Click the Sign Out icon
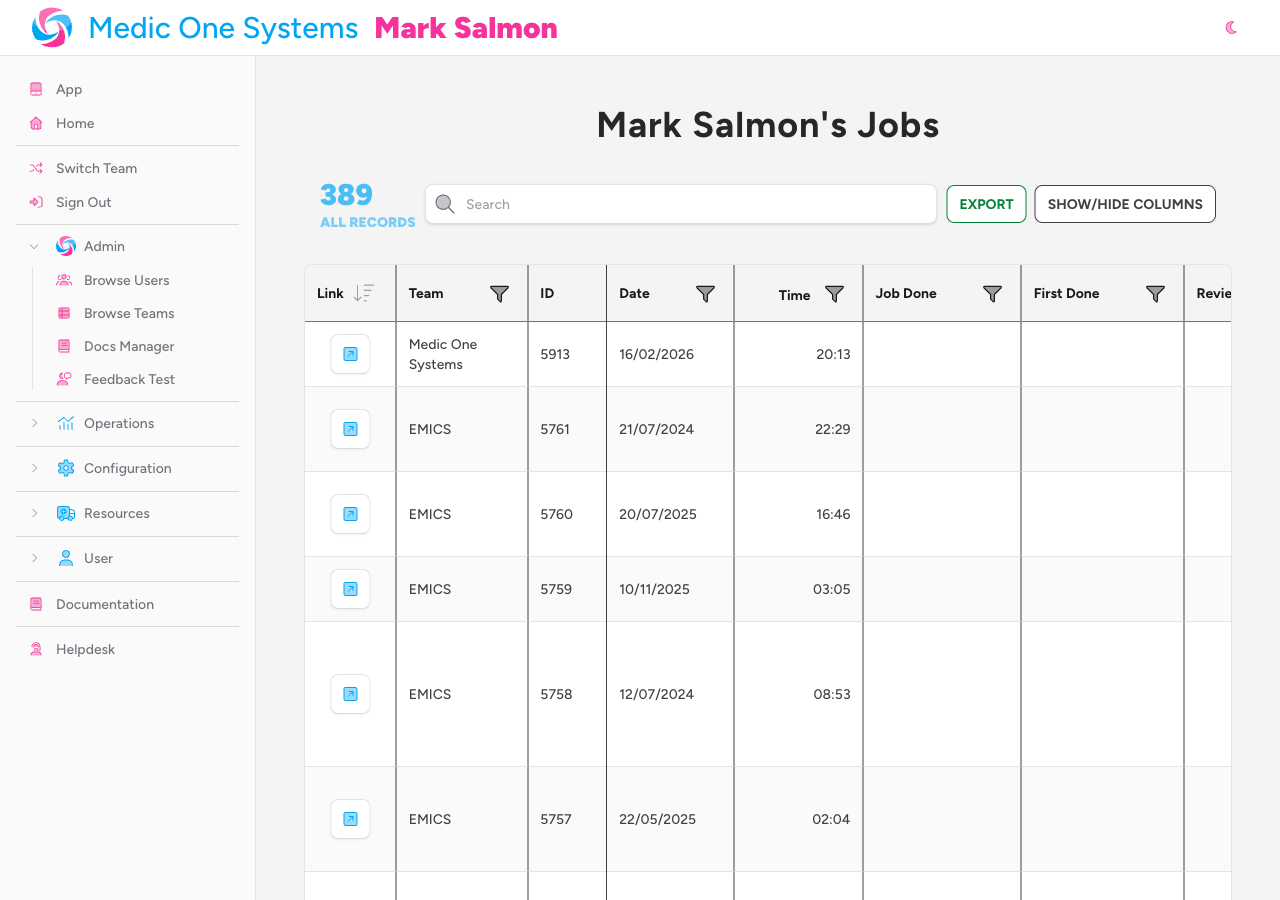The height and width of the screenshot is (900, 1280). pos(35,202)
